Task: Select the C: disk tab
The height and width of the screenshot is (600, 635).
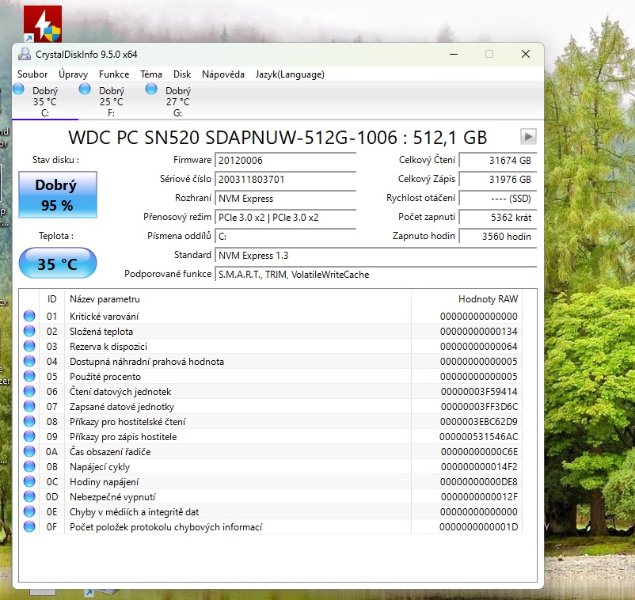Action: point(45,101)
